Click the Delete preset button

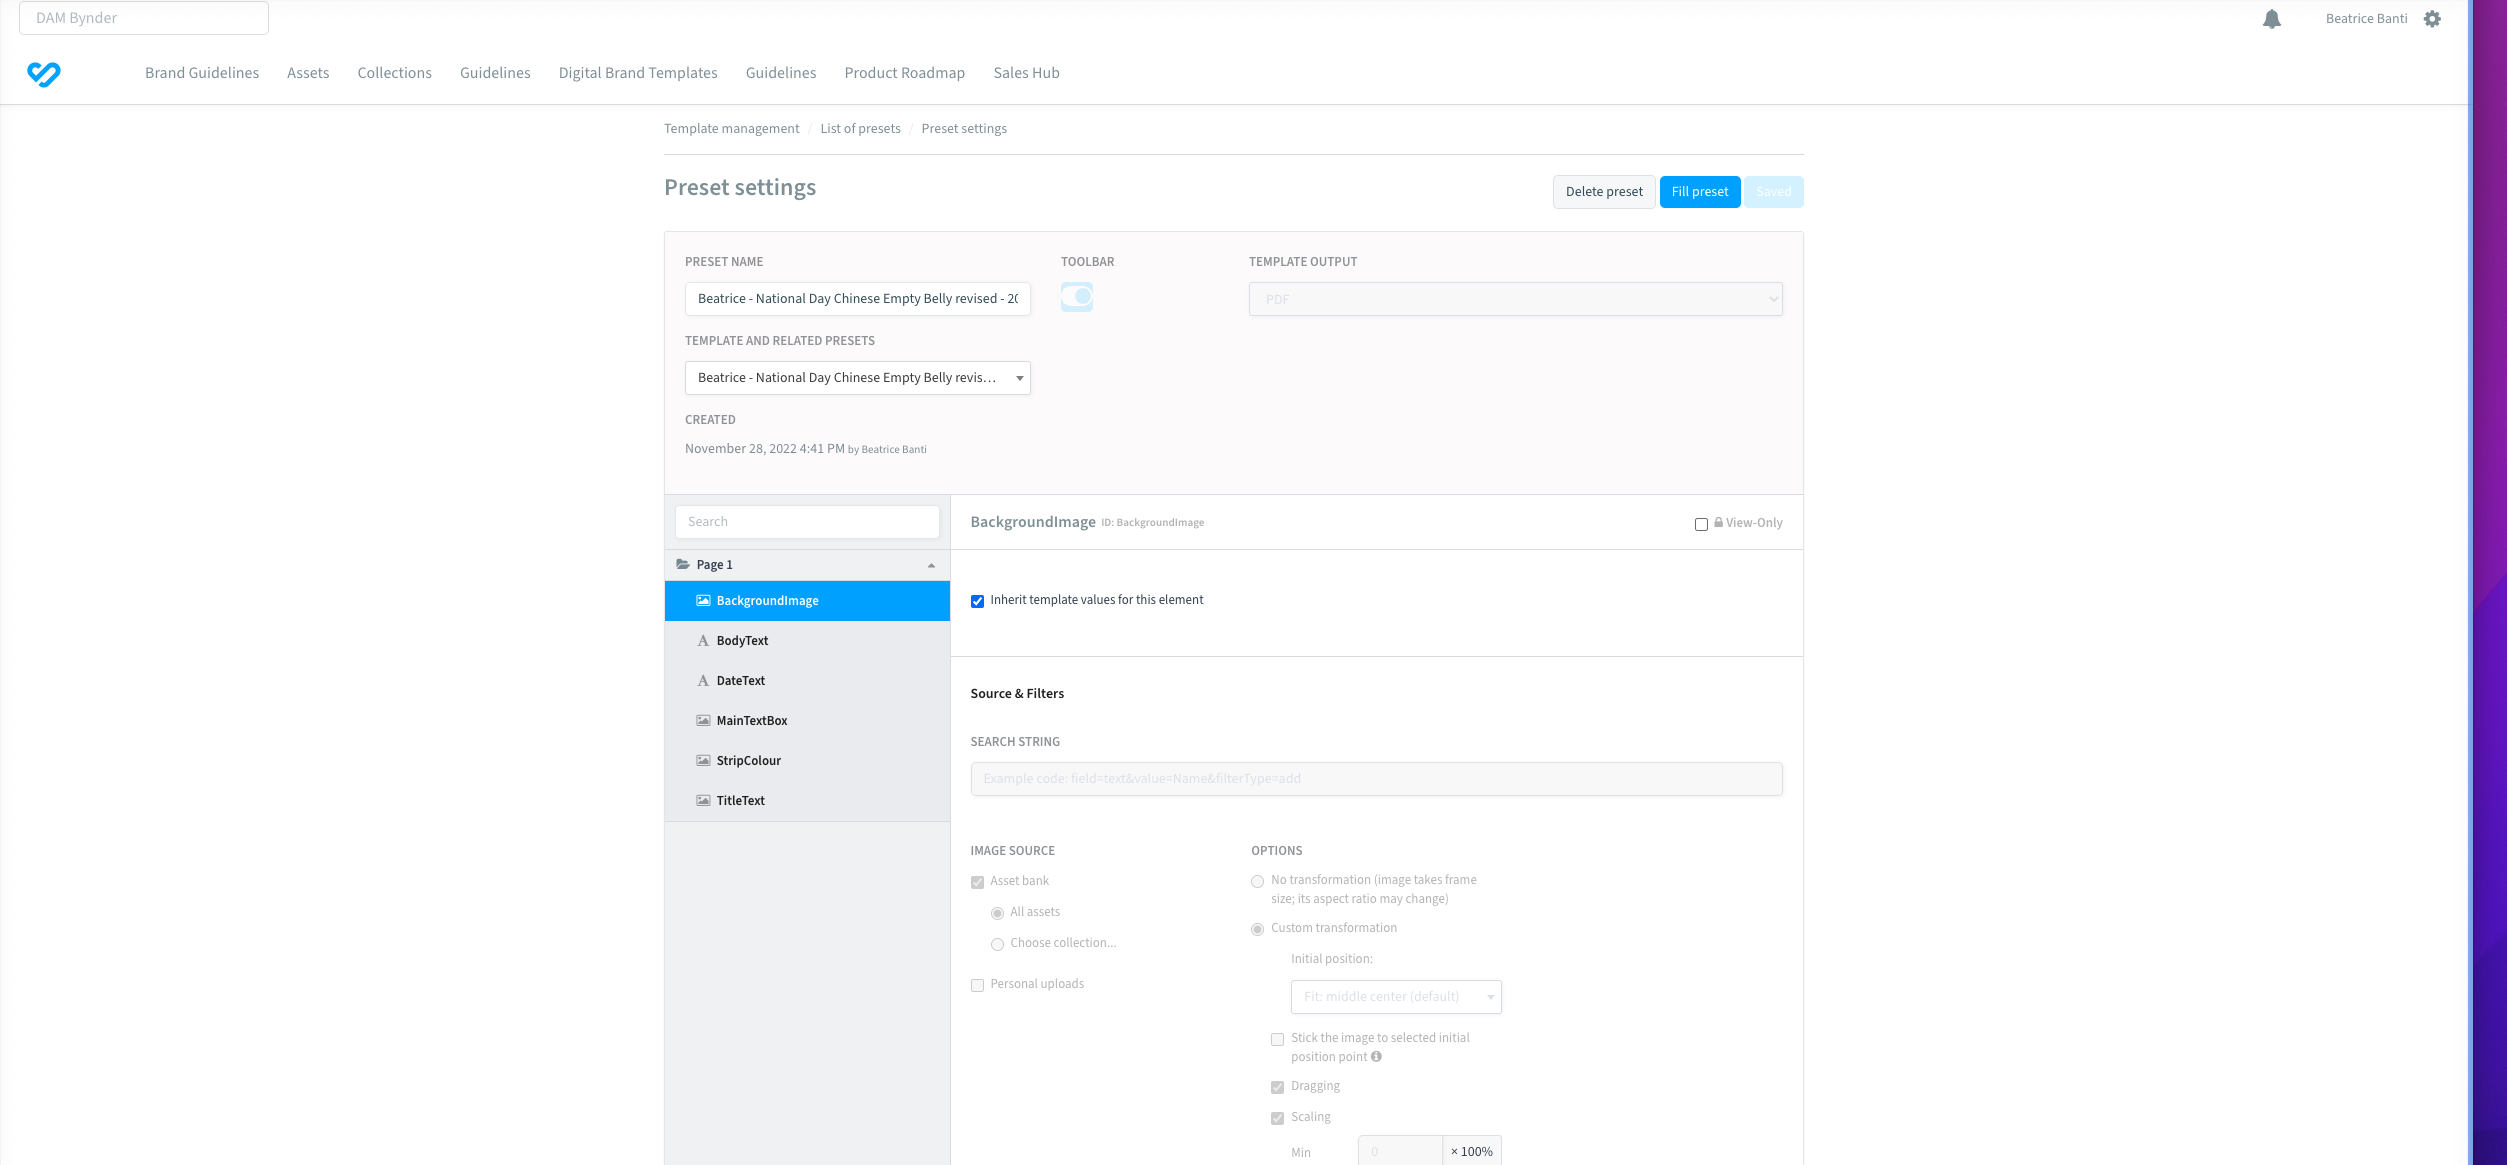[1604, 192]
